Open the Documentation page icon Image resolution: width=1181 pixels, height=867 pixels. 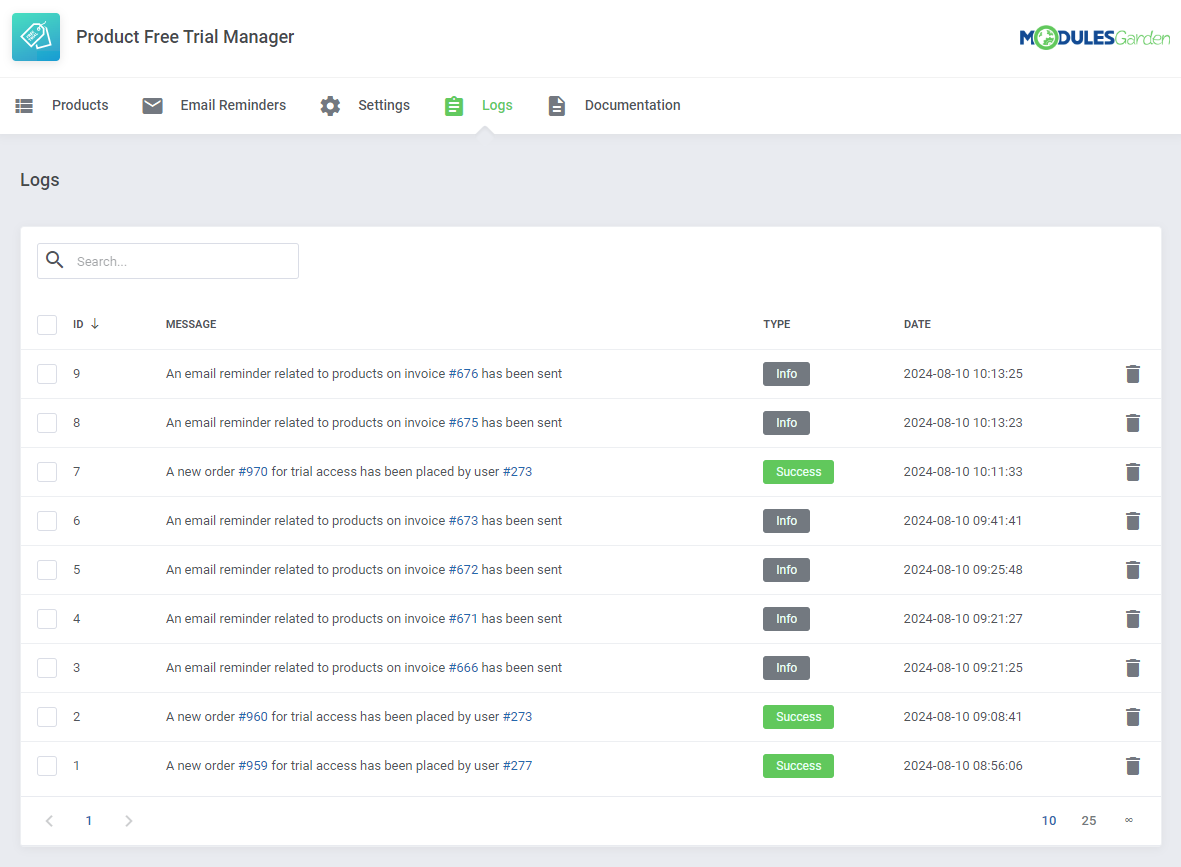click(x=557, y=105)
